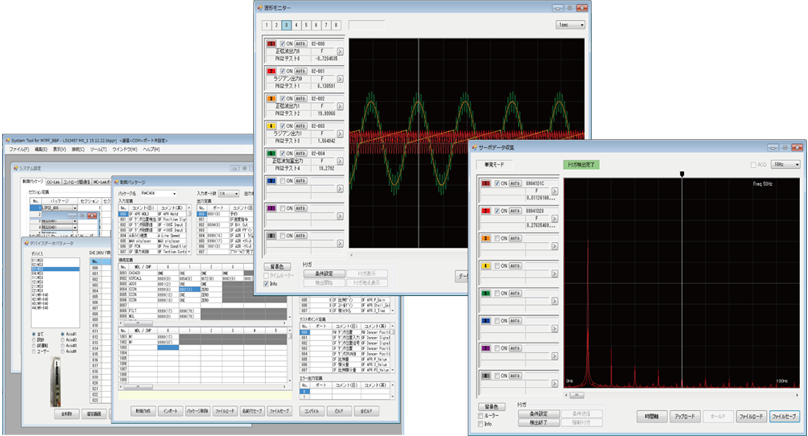The height and width of the screenshot is (436, 808).
Task: Open details arrow for waveform channel 2
Action: pyautogui.click(x=340, y=79)
